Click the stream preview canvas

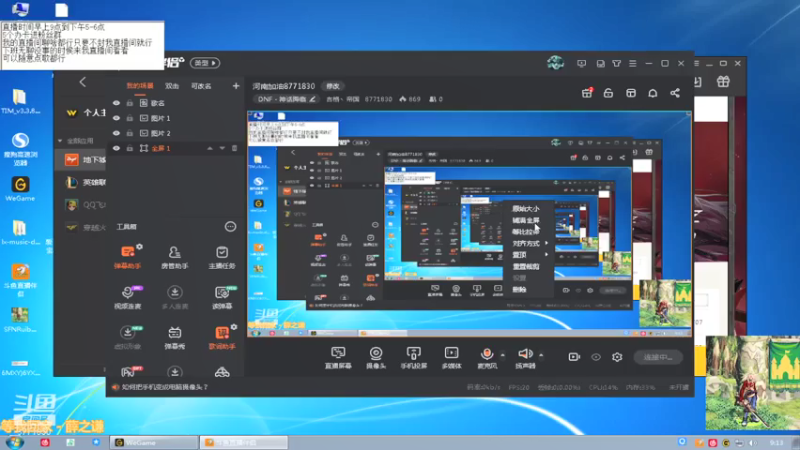click(469, 224)
